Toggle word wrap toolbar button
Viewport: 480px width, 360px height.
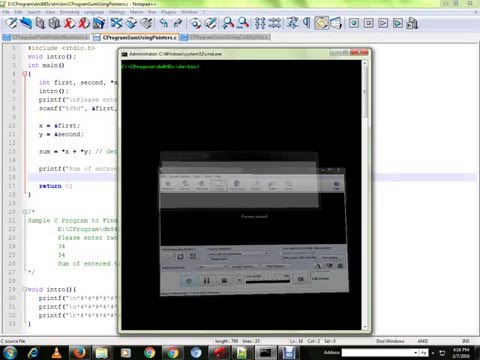pyautogui.click(x=292, y=23)
